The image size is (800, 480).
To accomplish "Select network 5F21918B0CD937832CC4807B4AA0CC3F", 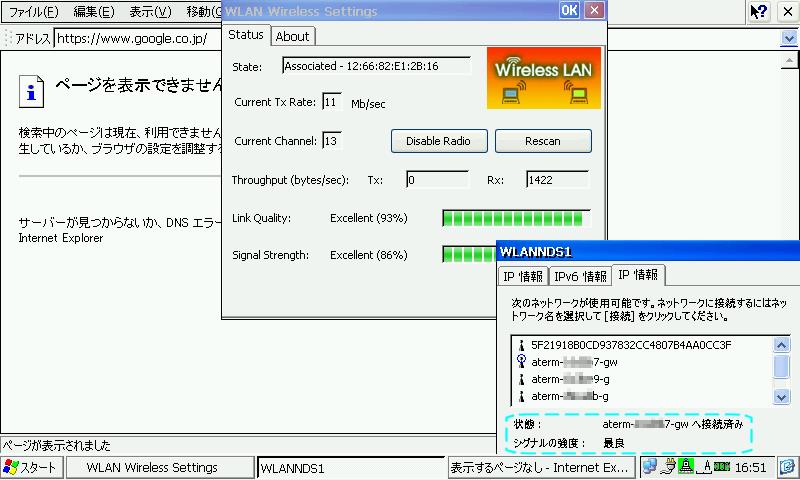I will tap(631, 345).
